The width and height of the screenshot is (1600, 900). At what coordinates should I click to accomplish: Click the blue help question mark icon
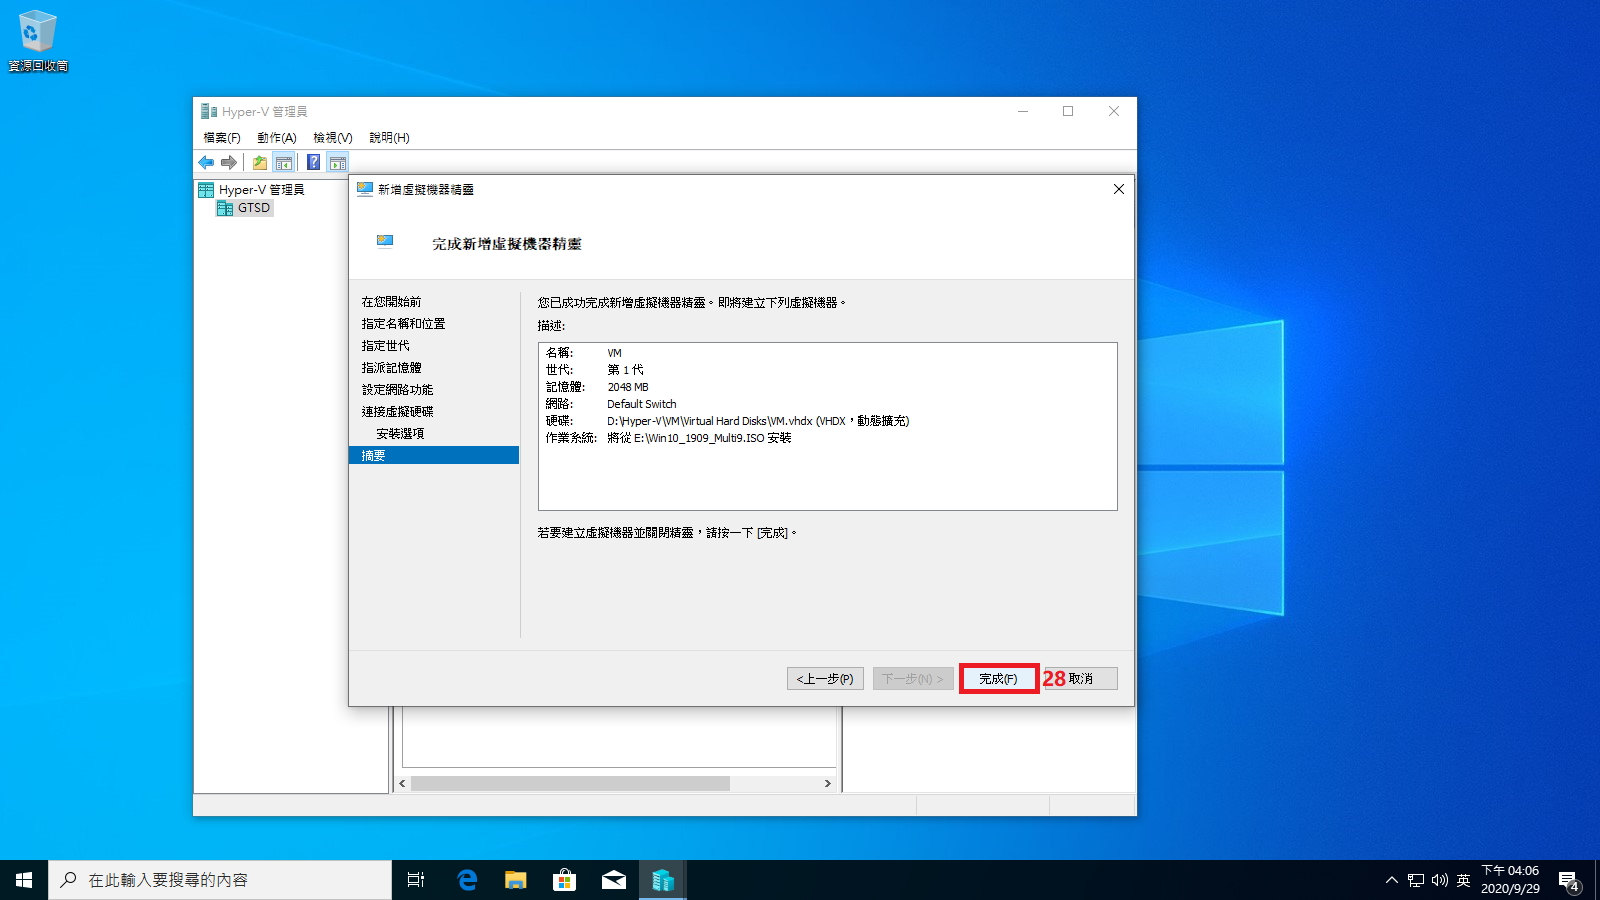(x=313, y=162)
